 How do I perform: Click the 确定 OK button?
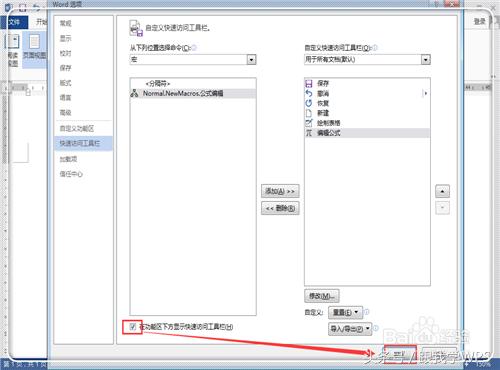[400, 354]
